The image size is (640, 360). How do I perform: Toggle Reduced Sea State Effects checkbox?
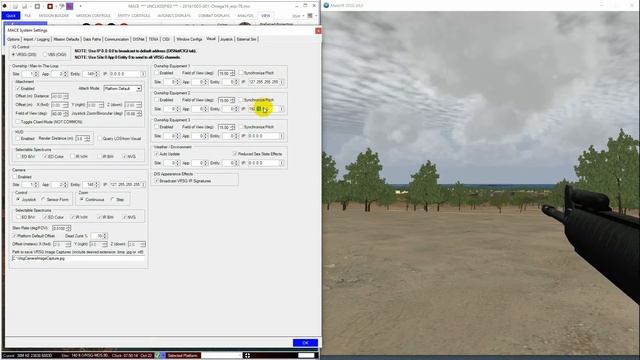point(235,154)
